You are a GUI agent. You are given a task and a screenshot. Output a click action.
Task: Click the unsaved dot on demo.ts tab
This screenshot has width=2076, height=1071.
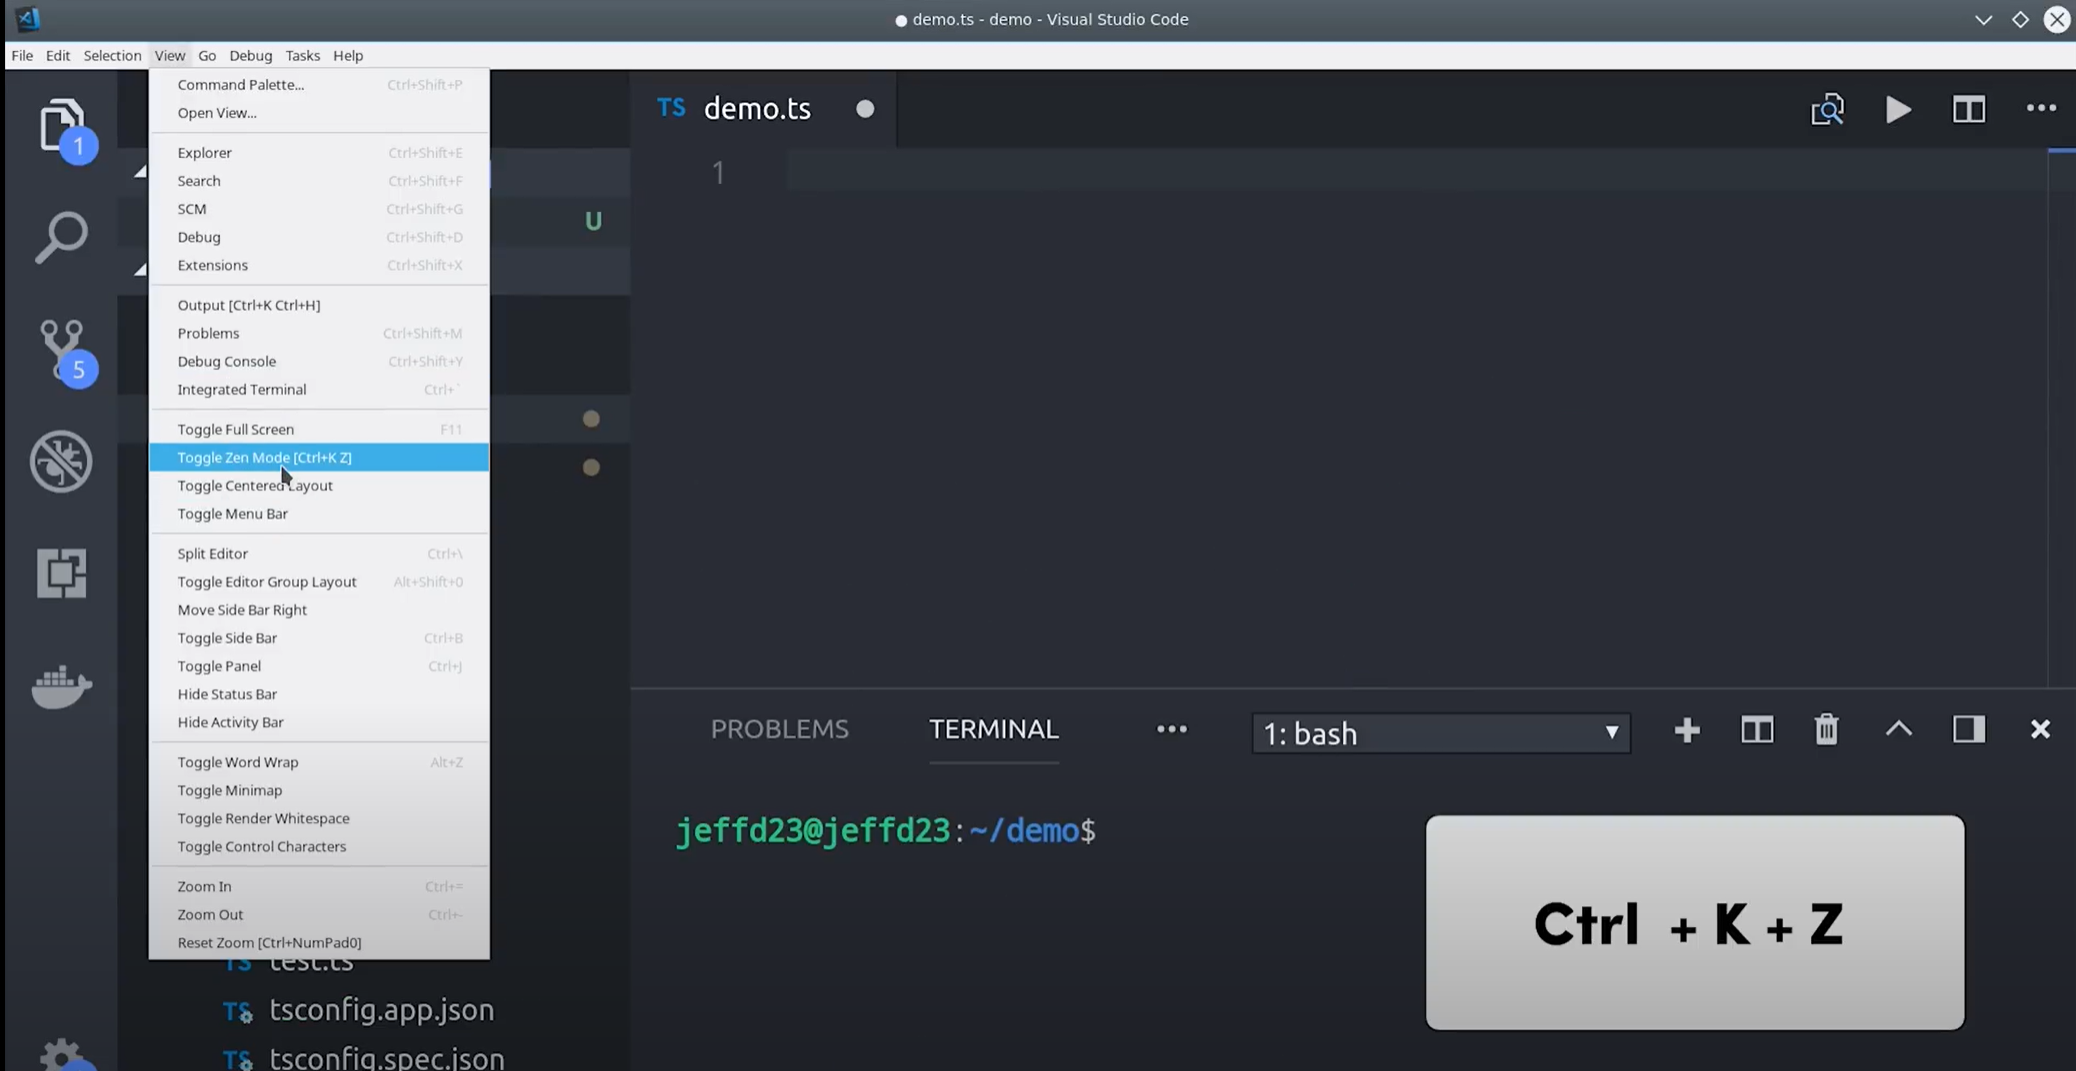click(x=865, y=109)
